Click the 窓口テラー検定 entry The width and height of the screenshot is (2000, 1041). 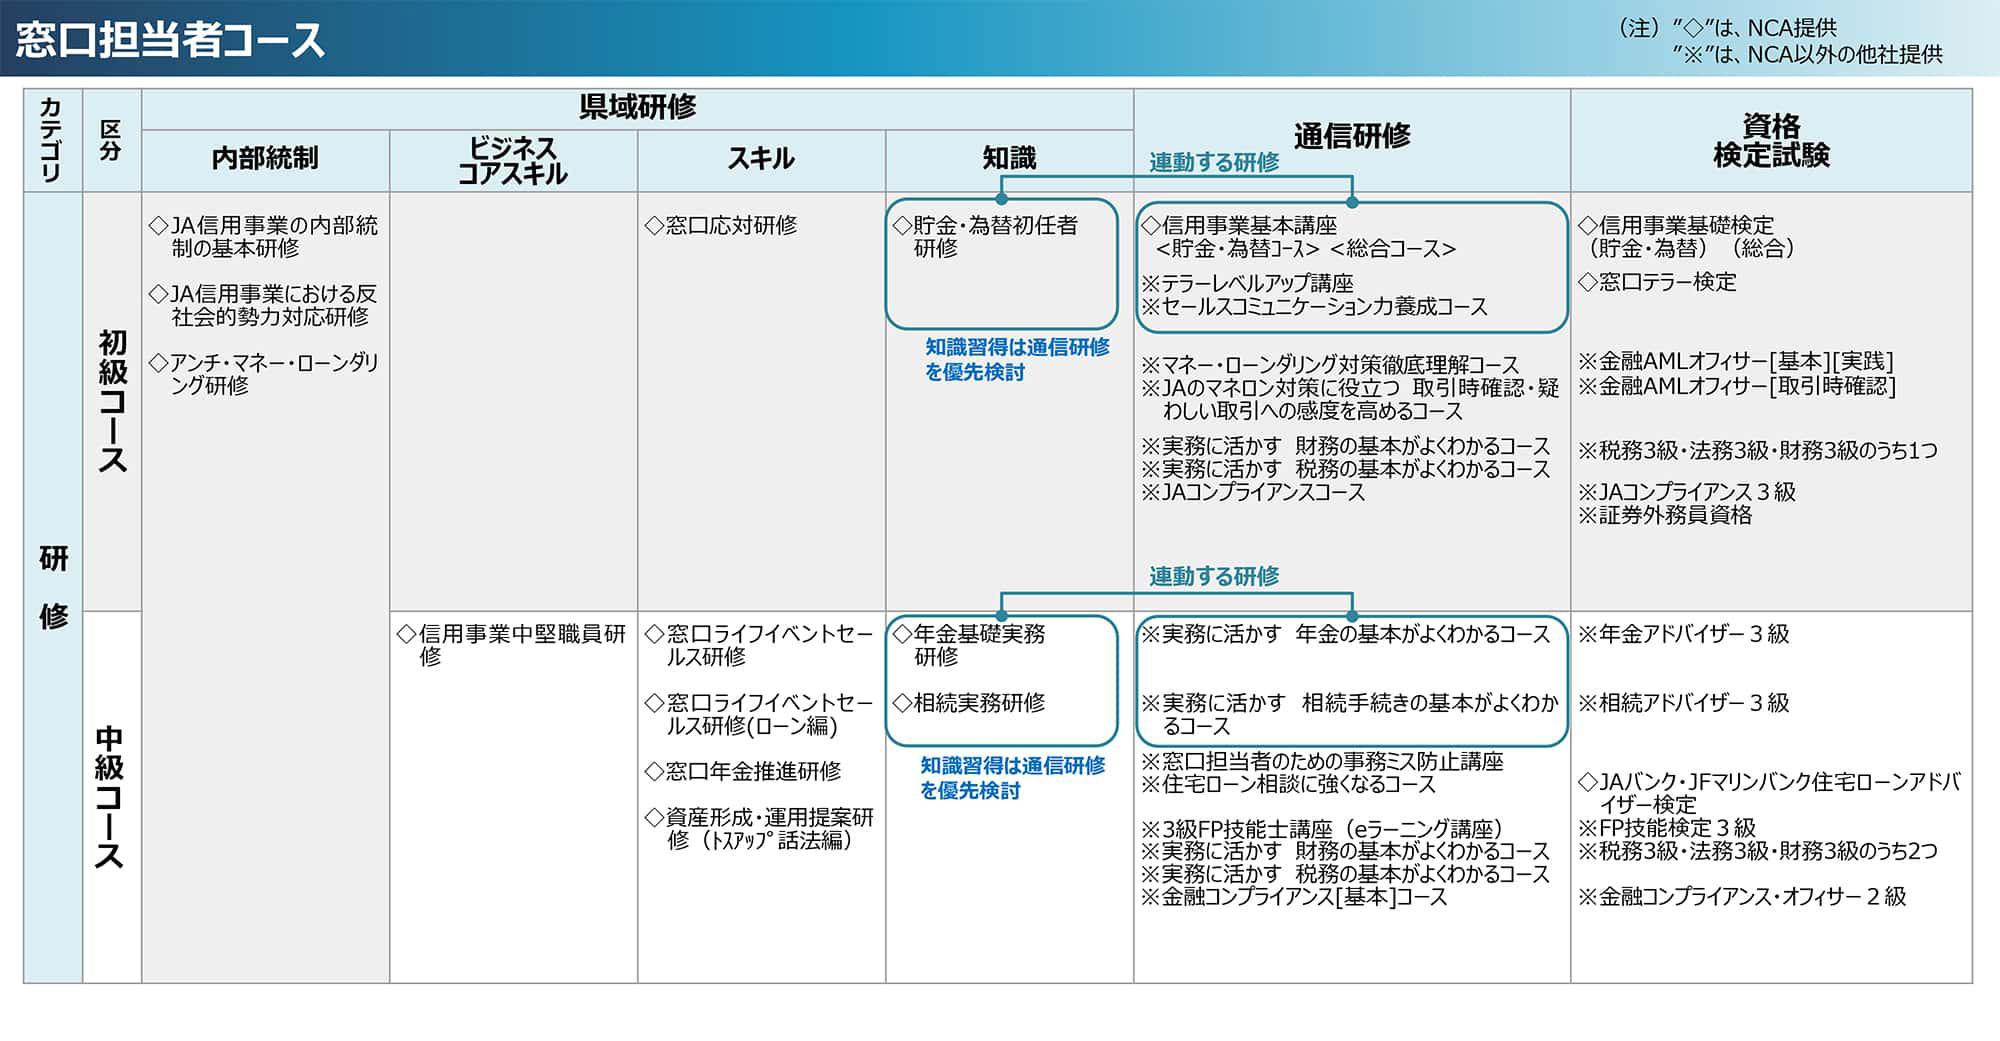pyautogui.click(x=1657, y=282)
